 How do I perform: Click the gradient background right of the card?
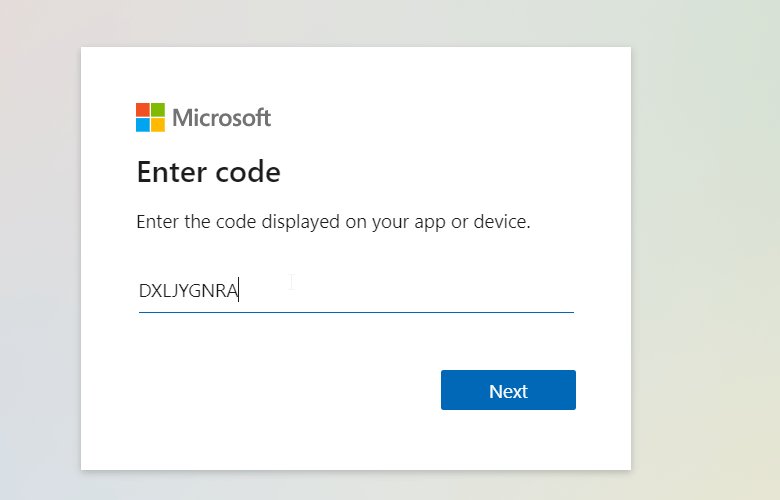[705, 250]
